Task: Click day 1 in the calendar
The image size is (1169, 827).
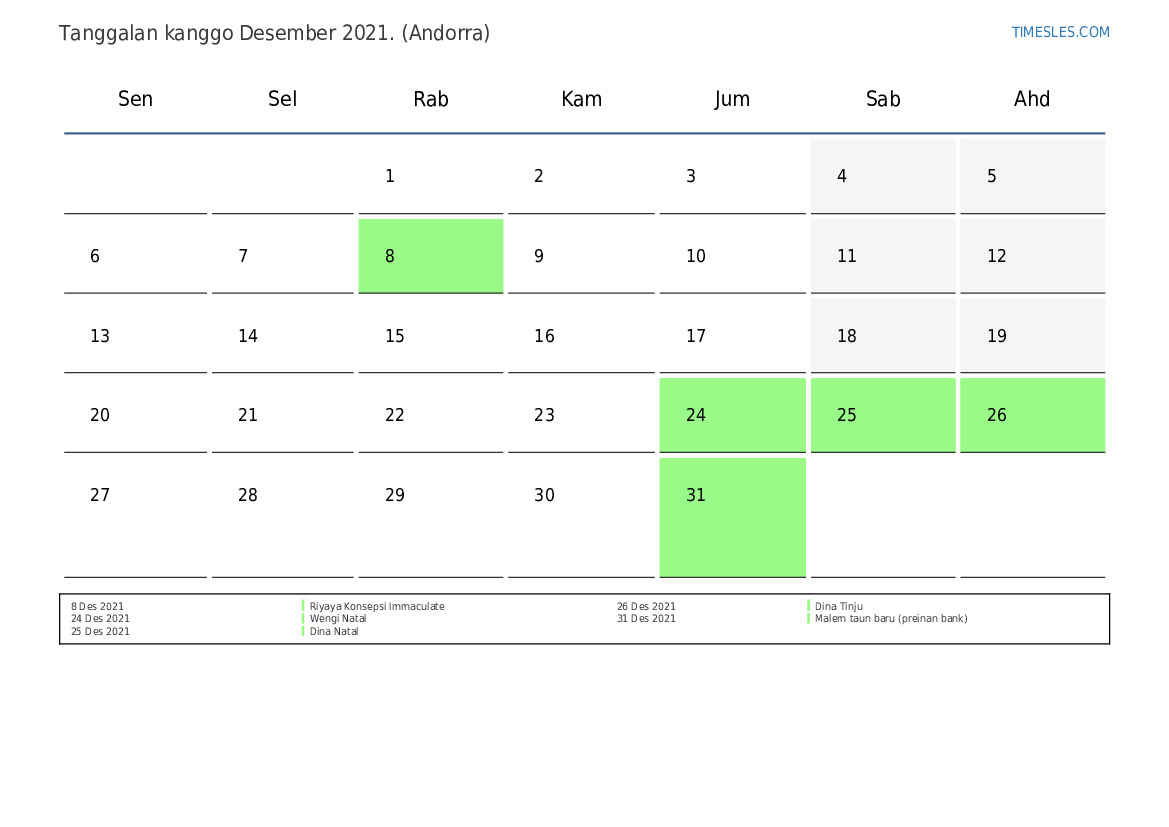Action: 431,176
